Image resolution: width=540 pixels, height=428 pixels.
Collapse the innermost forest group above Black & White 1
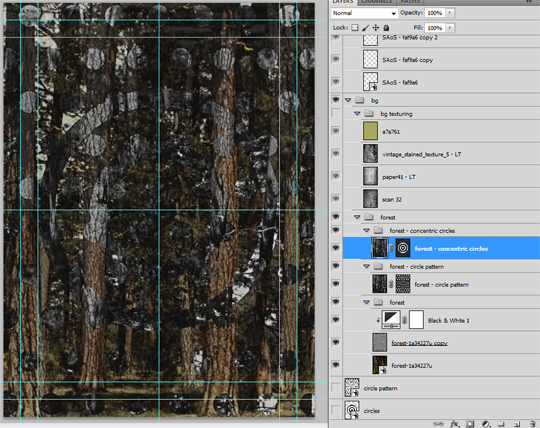366,302
